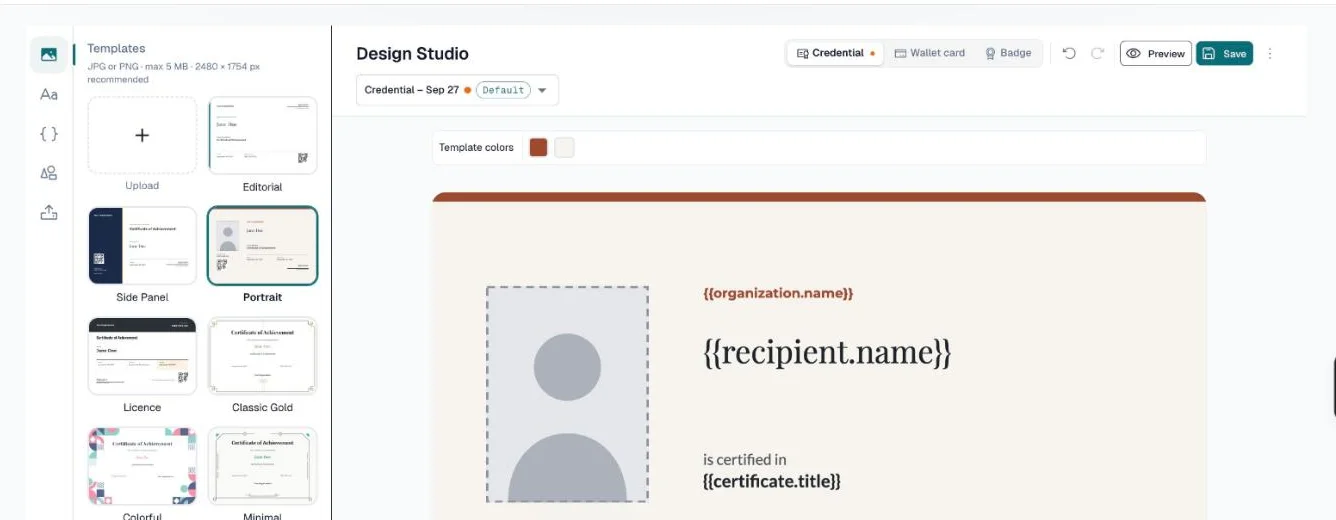The width and height of the screenshot is (1336, 520).
Task: Click the Default tag label
Action: click(503, 90)
